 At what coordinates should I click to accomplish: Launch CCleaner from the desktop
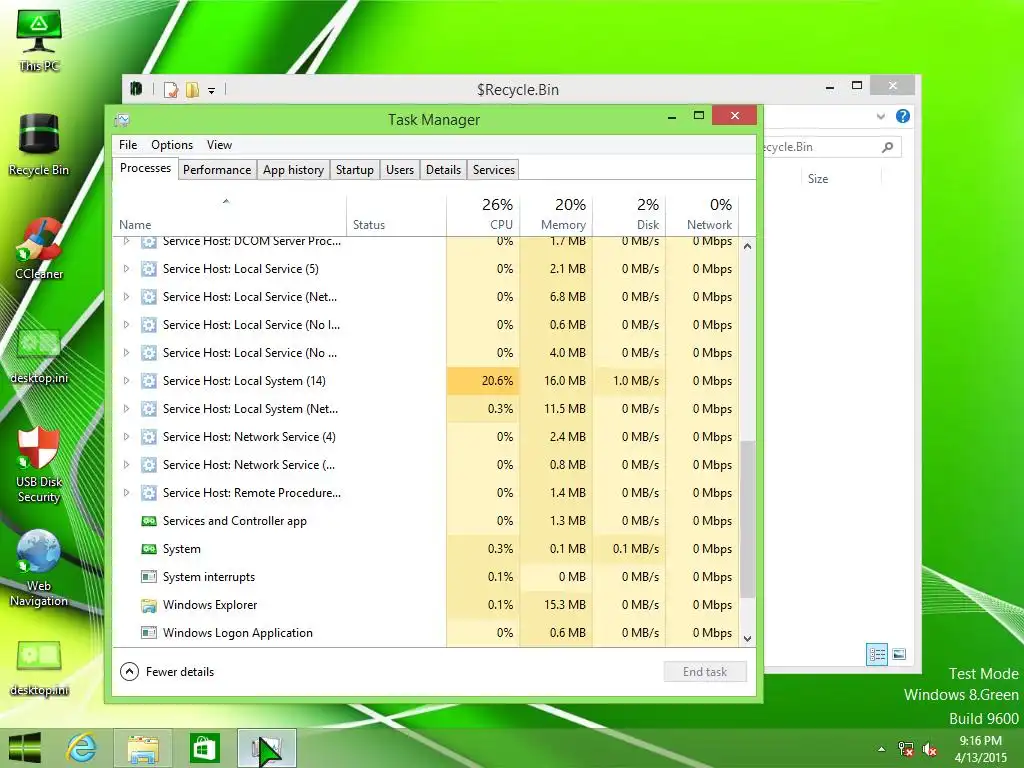(x=39, y=248)
